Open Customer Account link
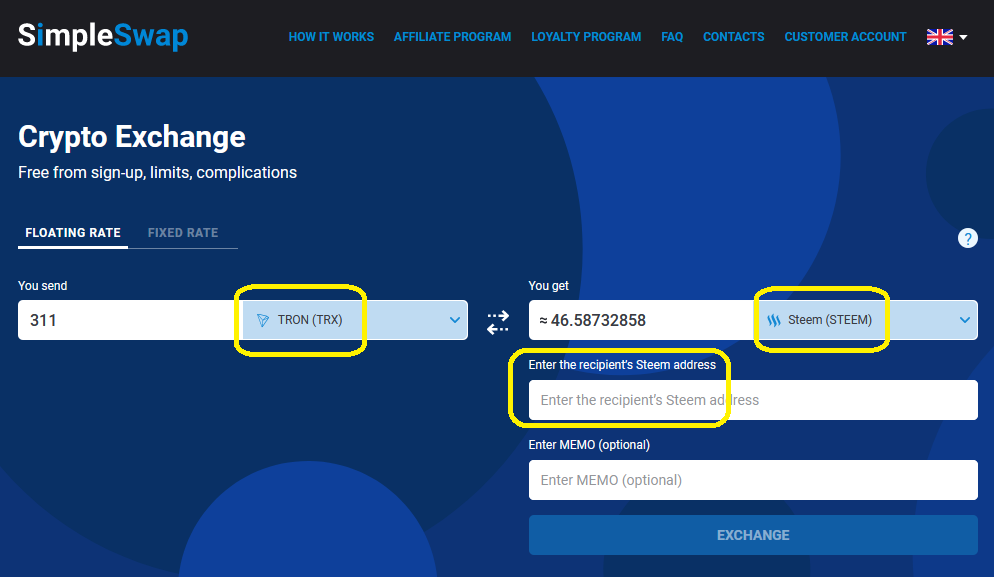994x577 pixels. [x=845, y=37]
